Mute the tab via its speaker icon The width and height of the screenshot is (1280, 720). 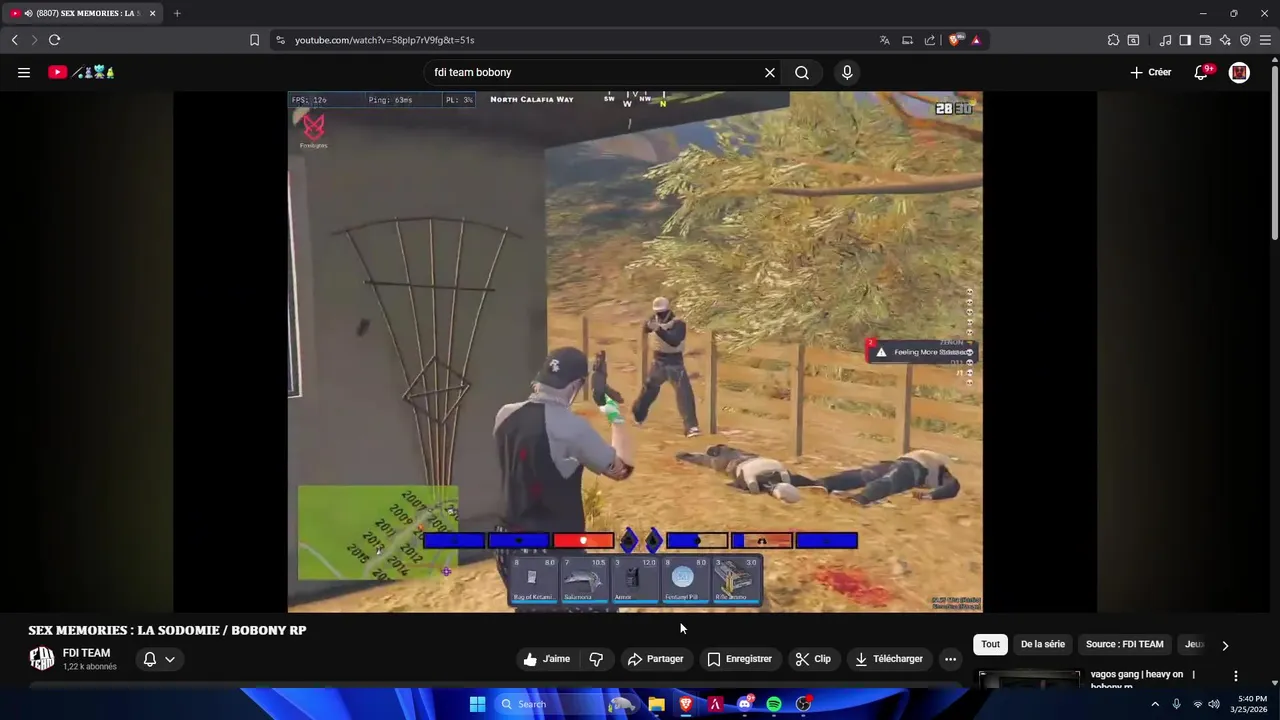point(27,13)
